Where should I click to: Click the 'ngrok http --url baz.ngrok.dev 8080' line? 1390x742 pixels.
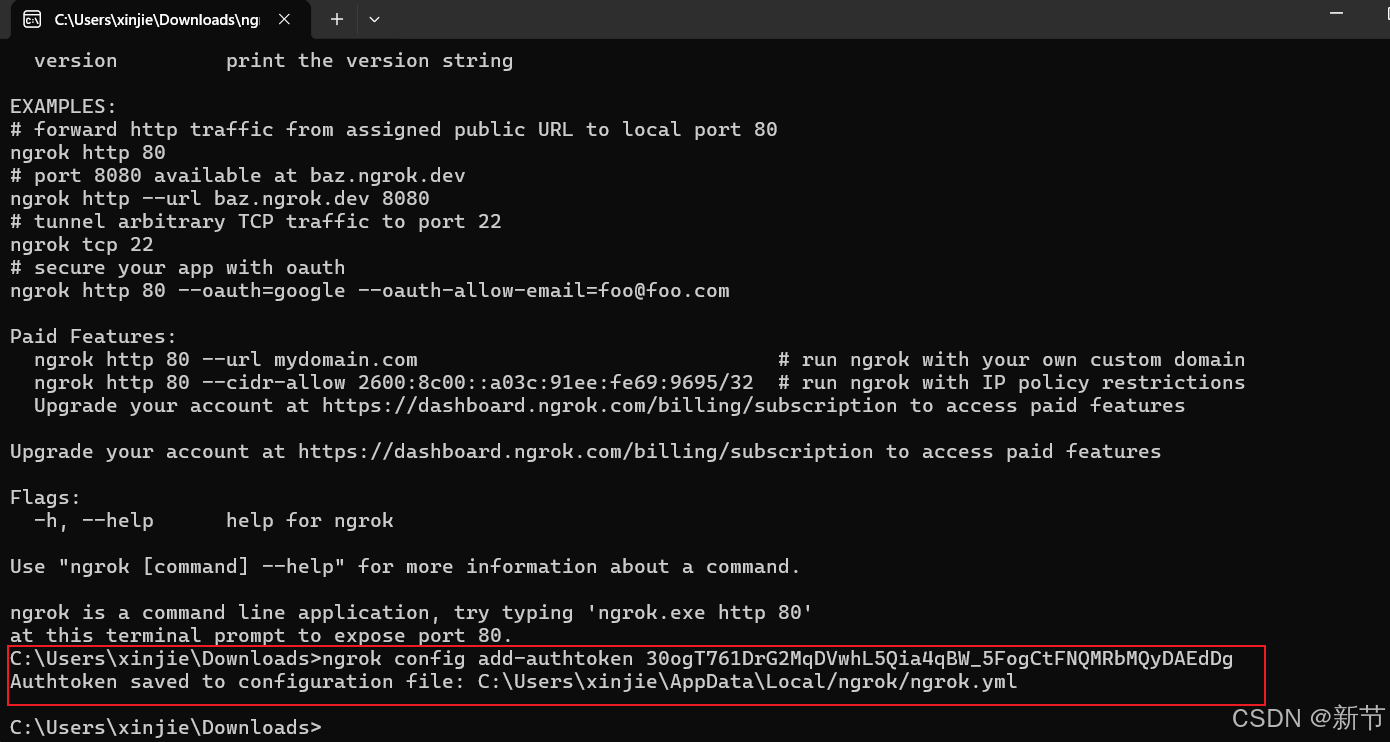pos(220,199)
